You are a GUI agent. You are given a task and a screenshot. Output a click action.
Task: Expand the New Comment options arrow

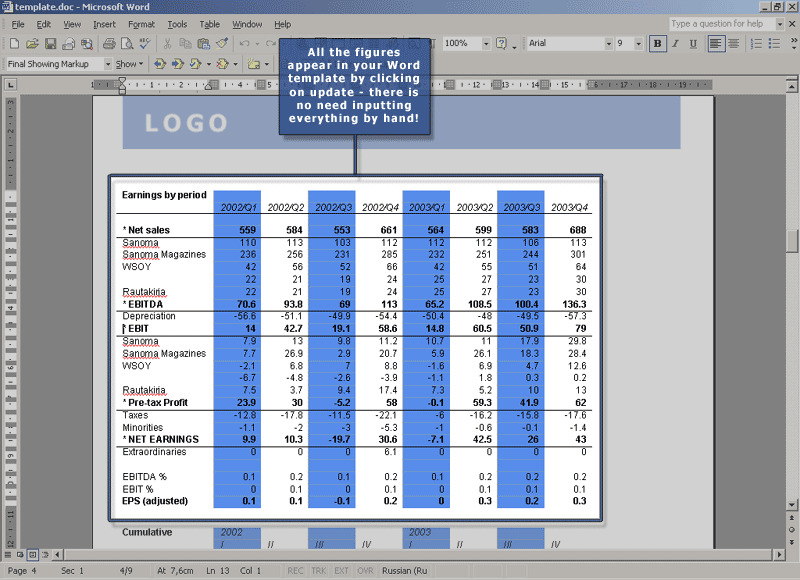(x=266, y=64)
